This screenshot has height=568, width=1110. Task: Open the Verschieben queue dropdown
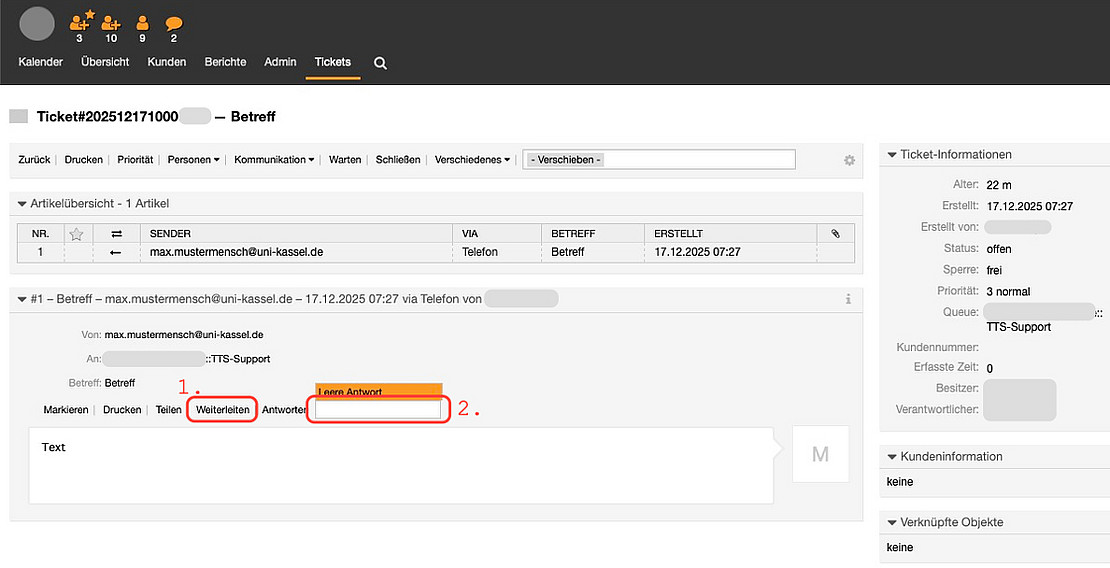click(x=658, y=160)
